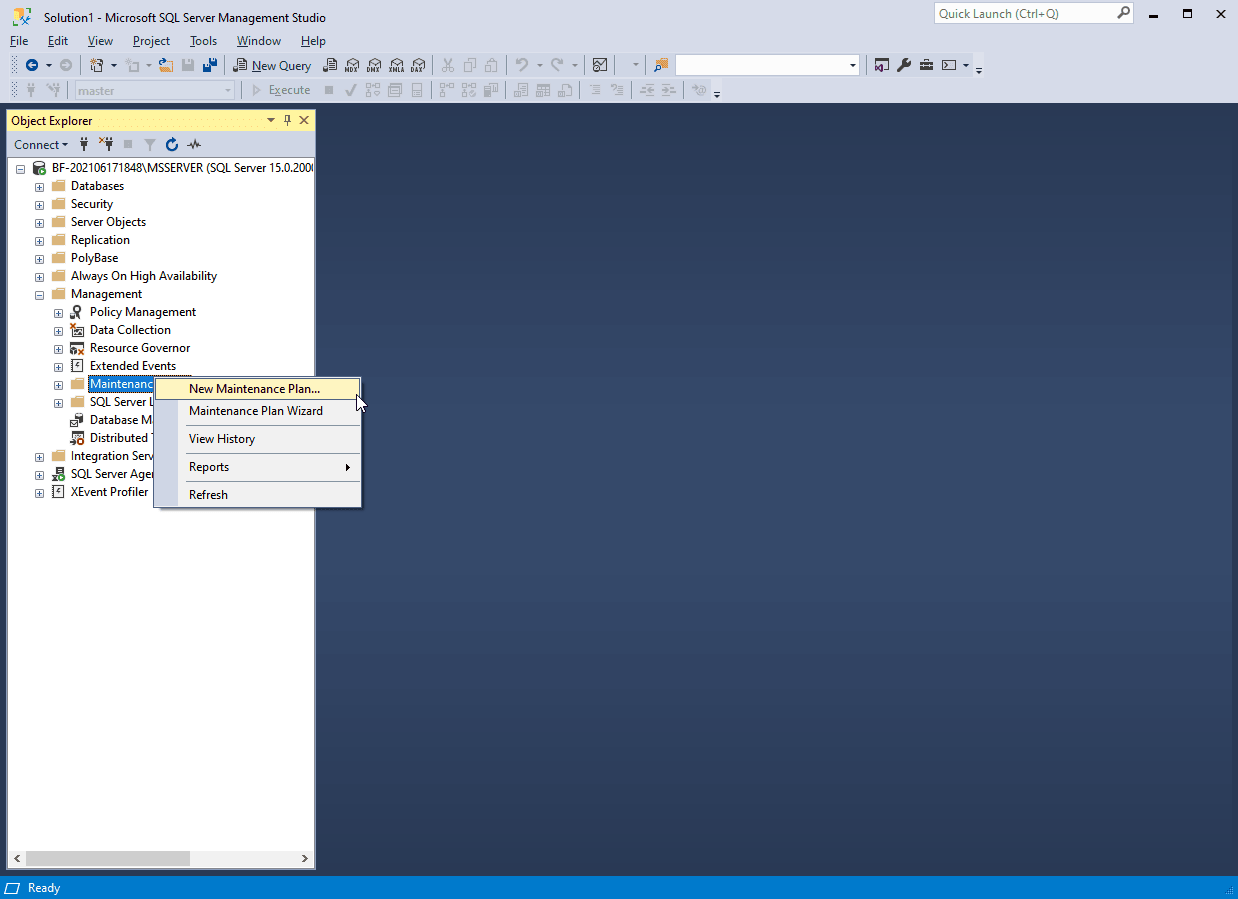The image size is (1238, 899).
Task: Open the Activity Monitor icon
Action: [600, 65]
